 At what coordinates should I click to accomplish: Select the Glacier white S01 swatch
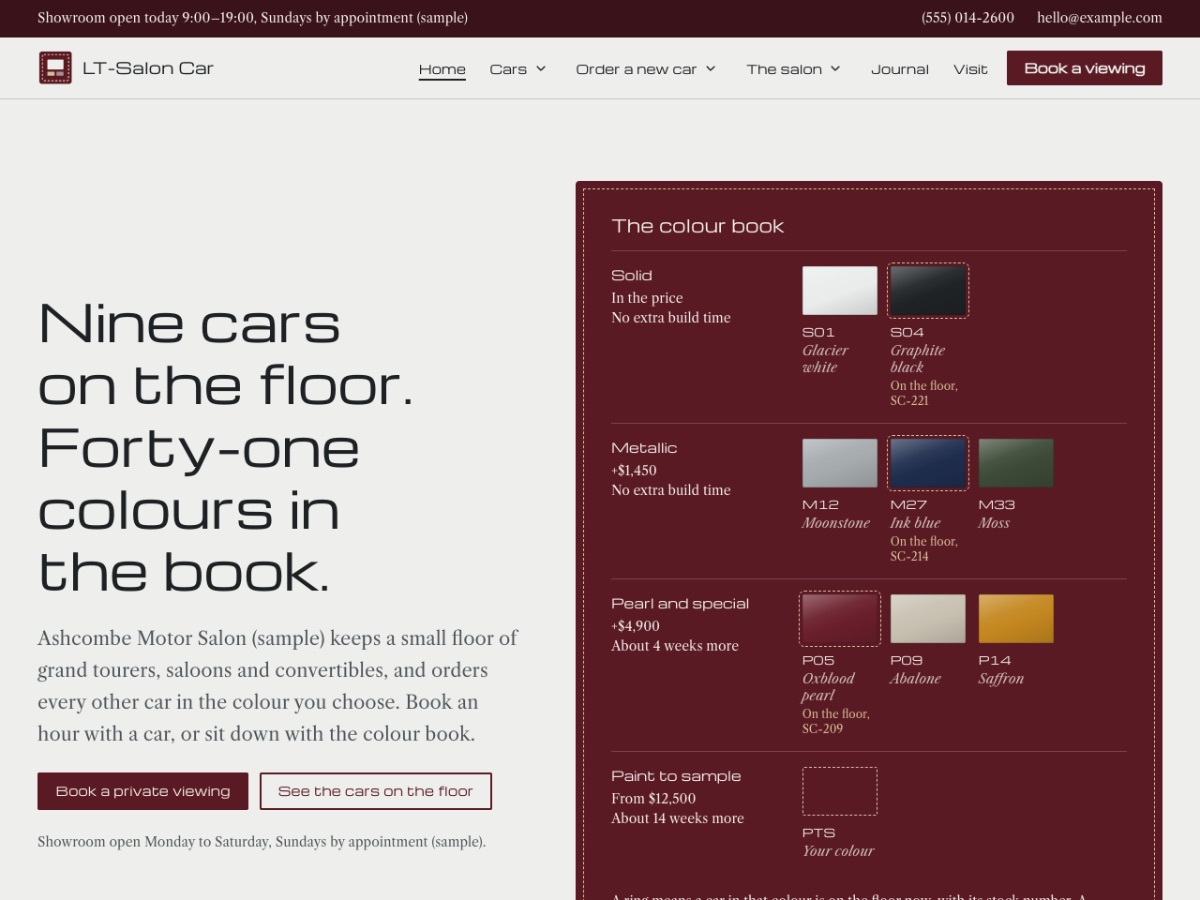840,291
